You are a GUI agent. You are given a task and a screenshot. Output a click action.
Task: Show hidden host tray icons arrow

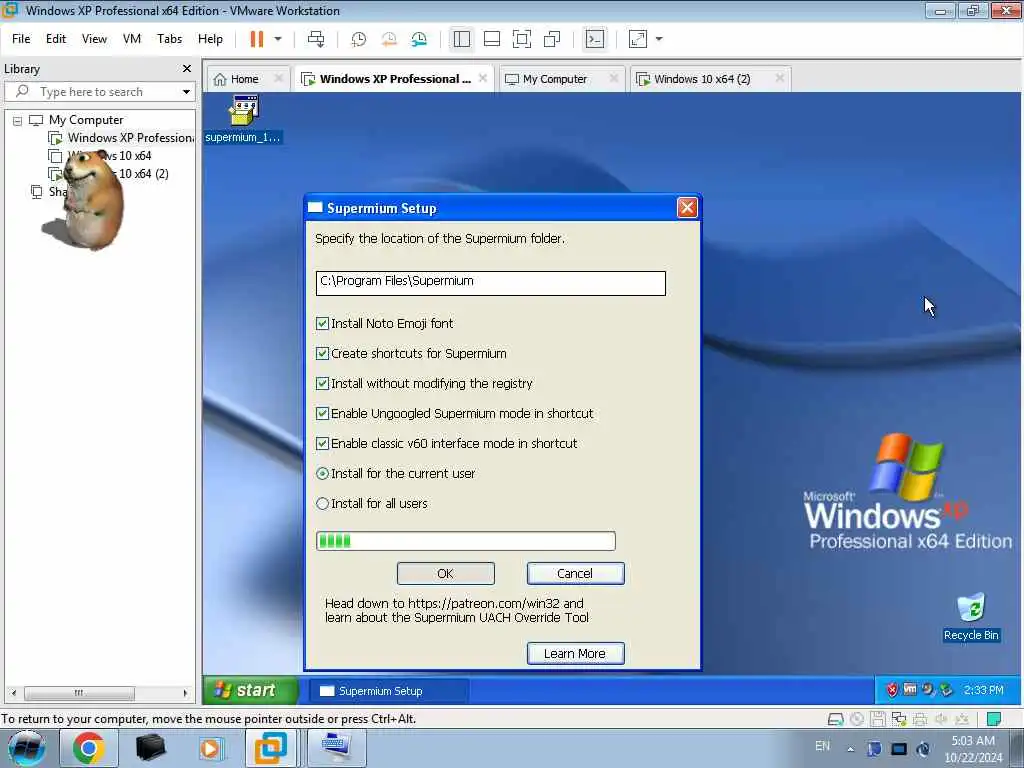(850, 749)
